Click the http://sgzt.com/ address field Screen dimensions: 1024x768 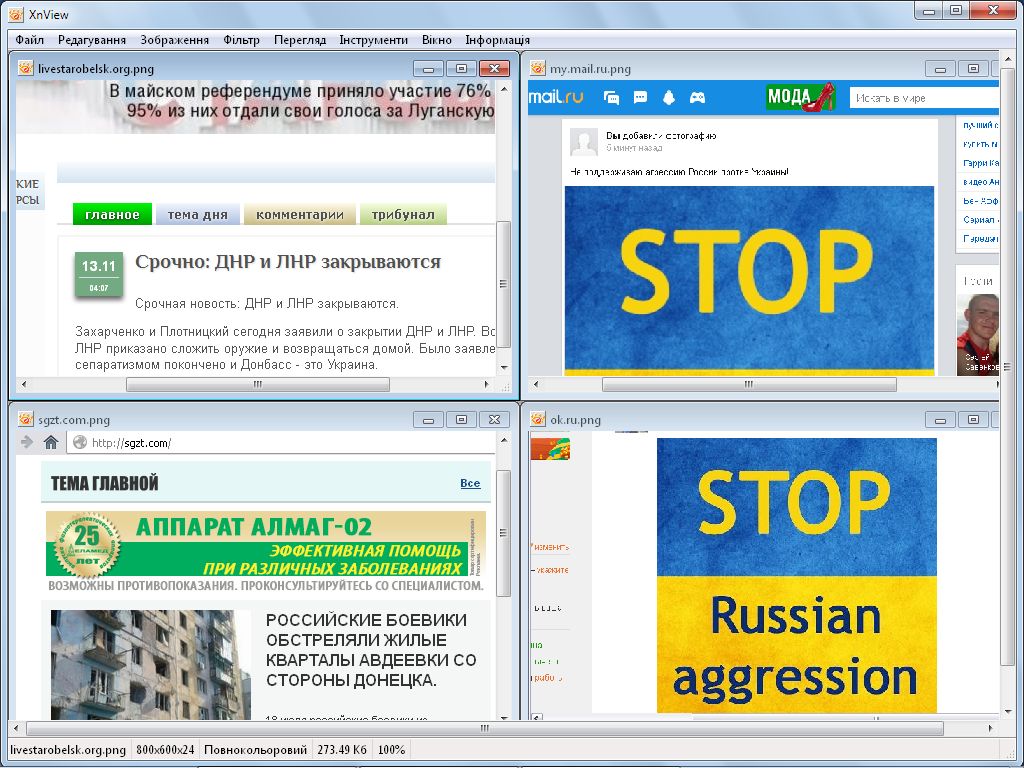pyautogui.click(x=281, y=443)
